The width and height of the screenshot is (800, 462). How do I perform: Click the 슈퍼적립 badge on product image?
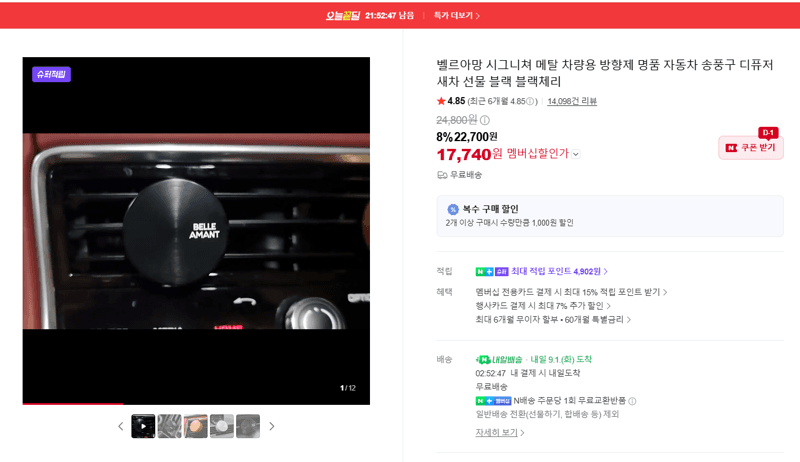click(x=52, y=74)
